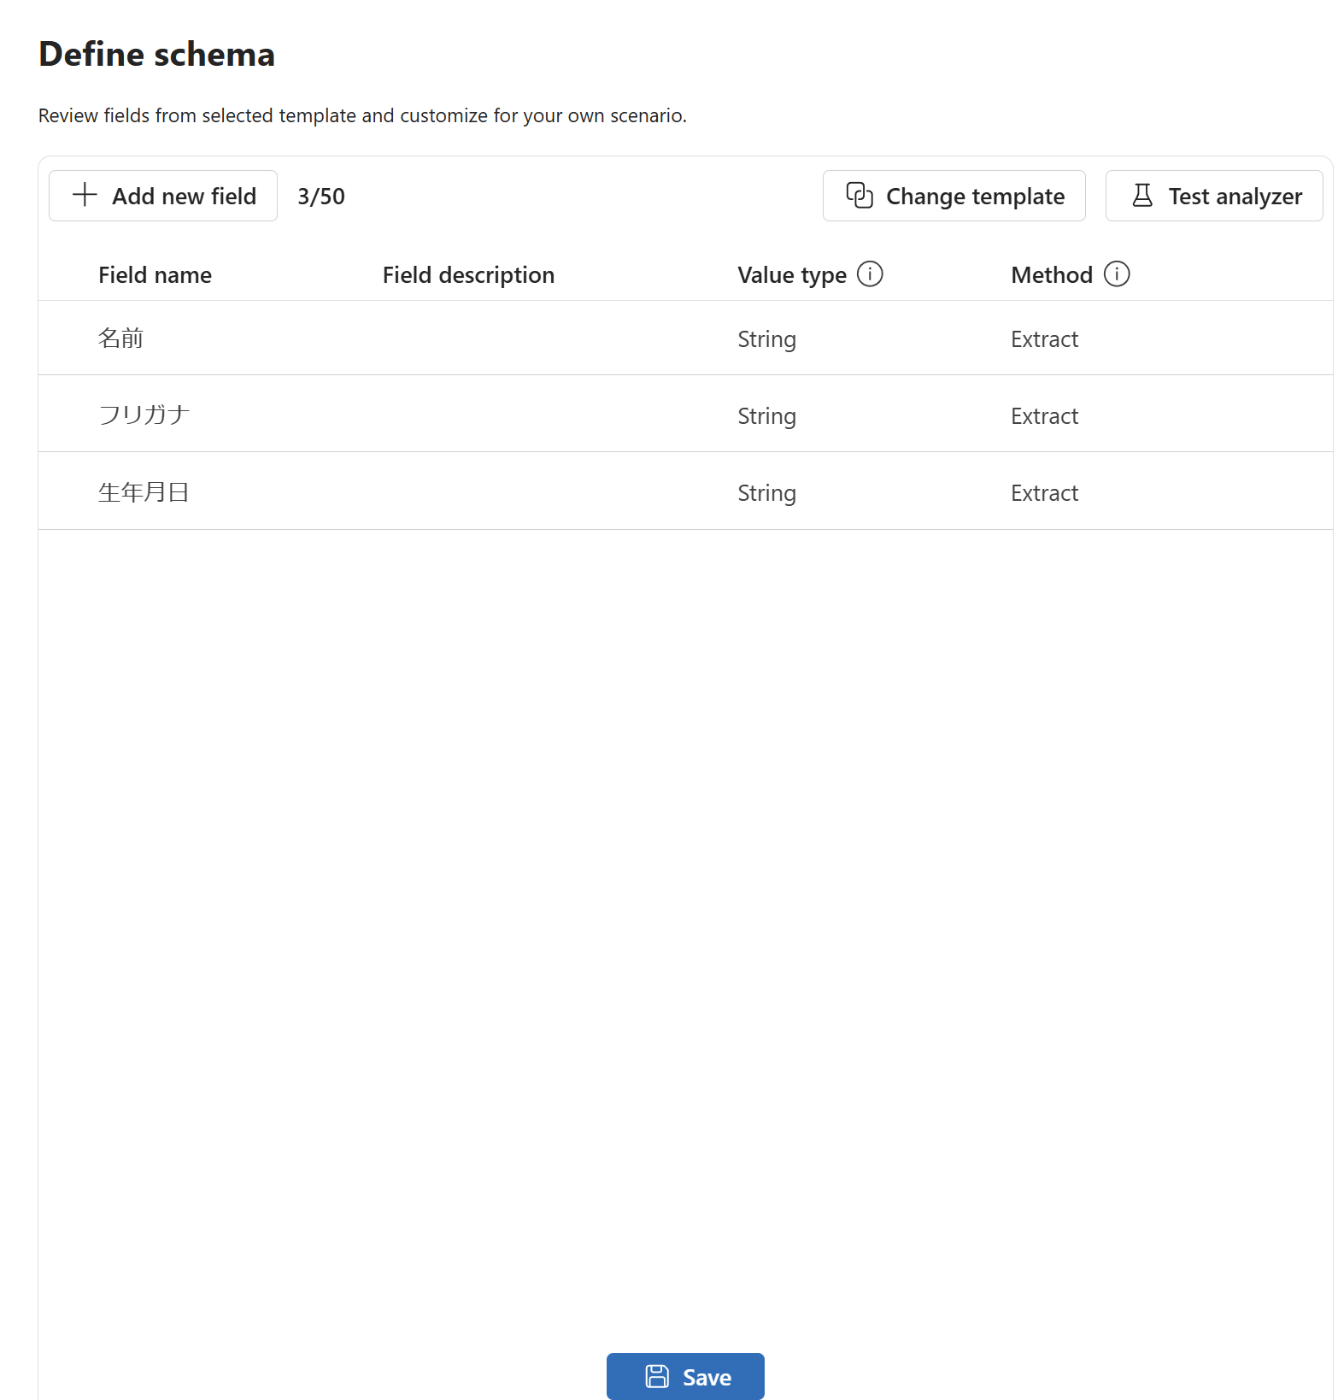Show Method info tooltip icon
Screen dimensions: 1338x1400
1117,274
